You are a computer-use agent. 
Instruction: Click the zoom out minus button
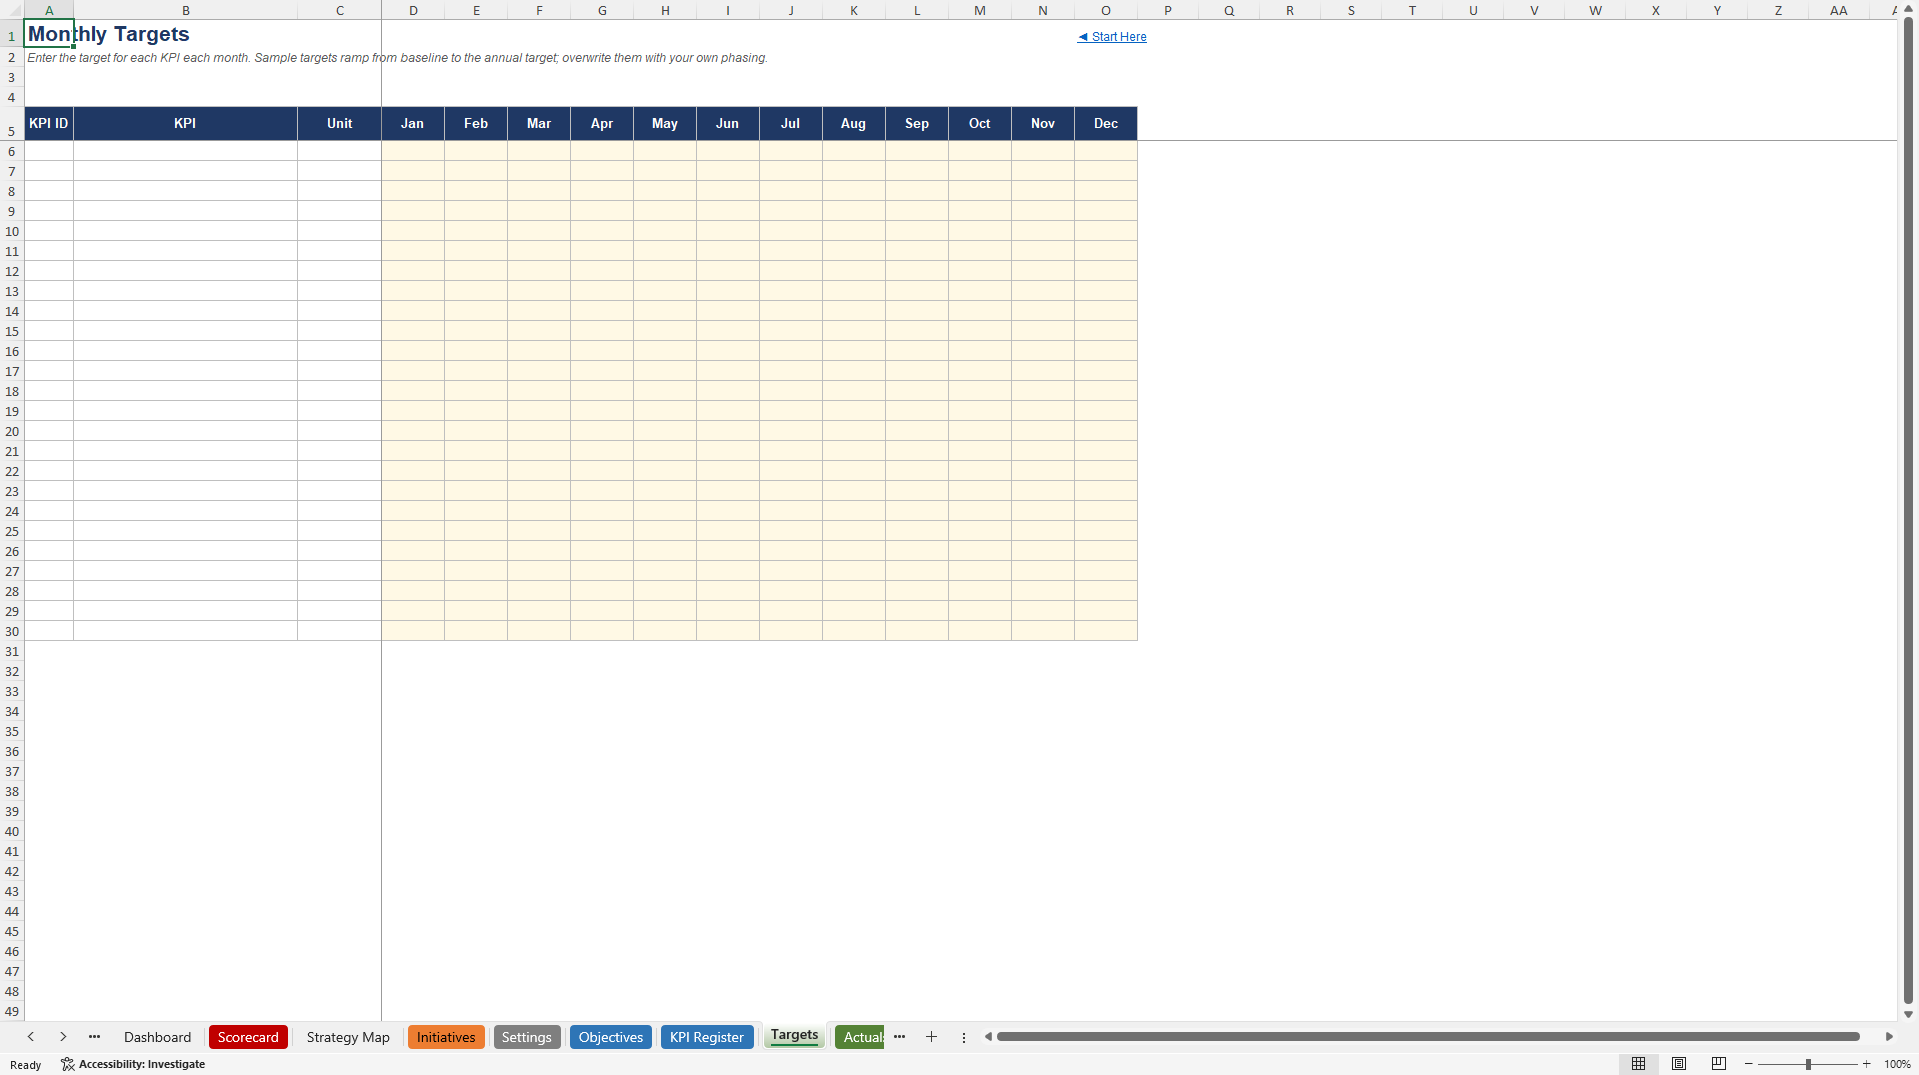click(x=1749, y=1064)
